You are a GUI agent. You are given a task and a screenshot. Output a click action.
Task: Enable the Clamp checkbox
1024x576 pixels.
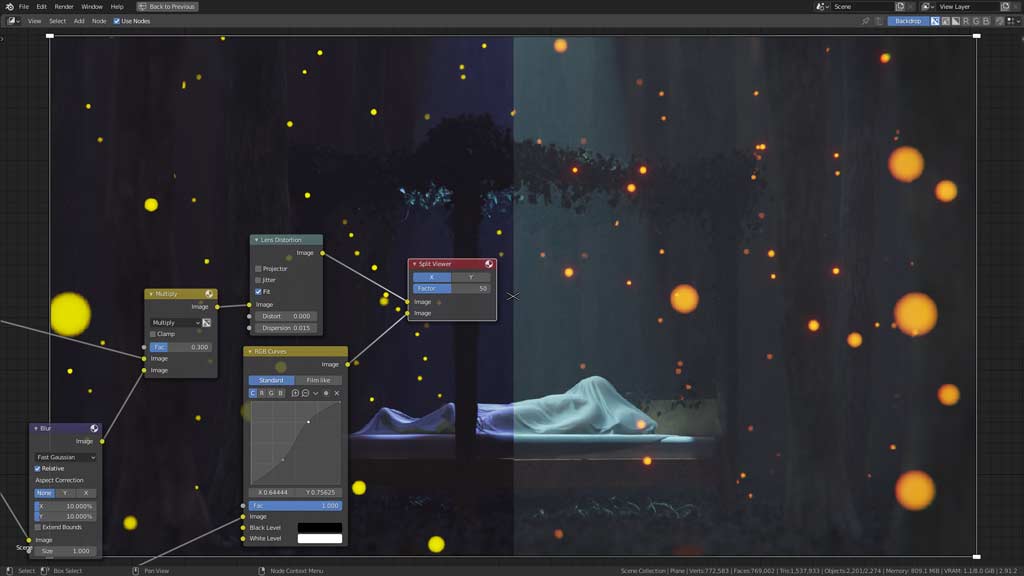[153, 334]
